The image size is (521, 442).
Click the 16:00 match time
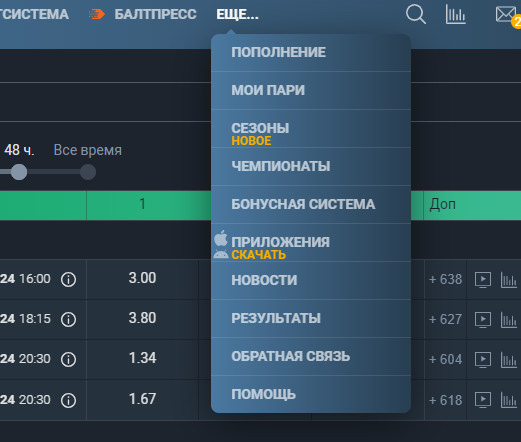[35, 279]
